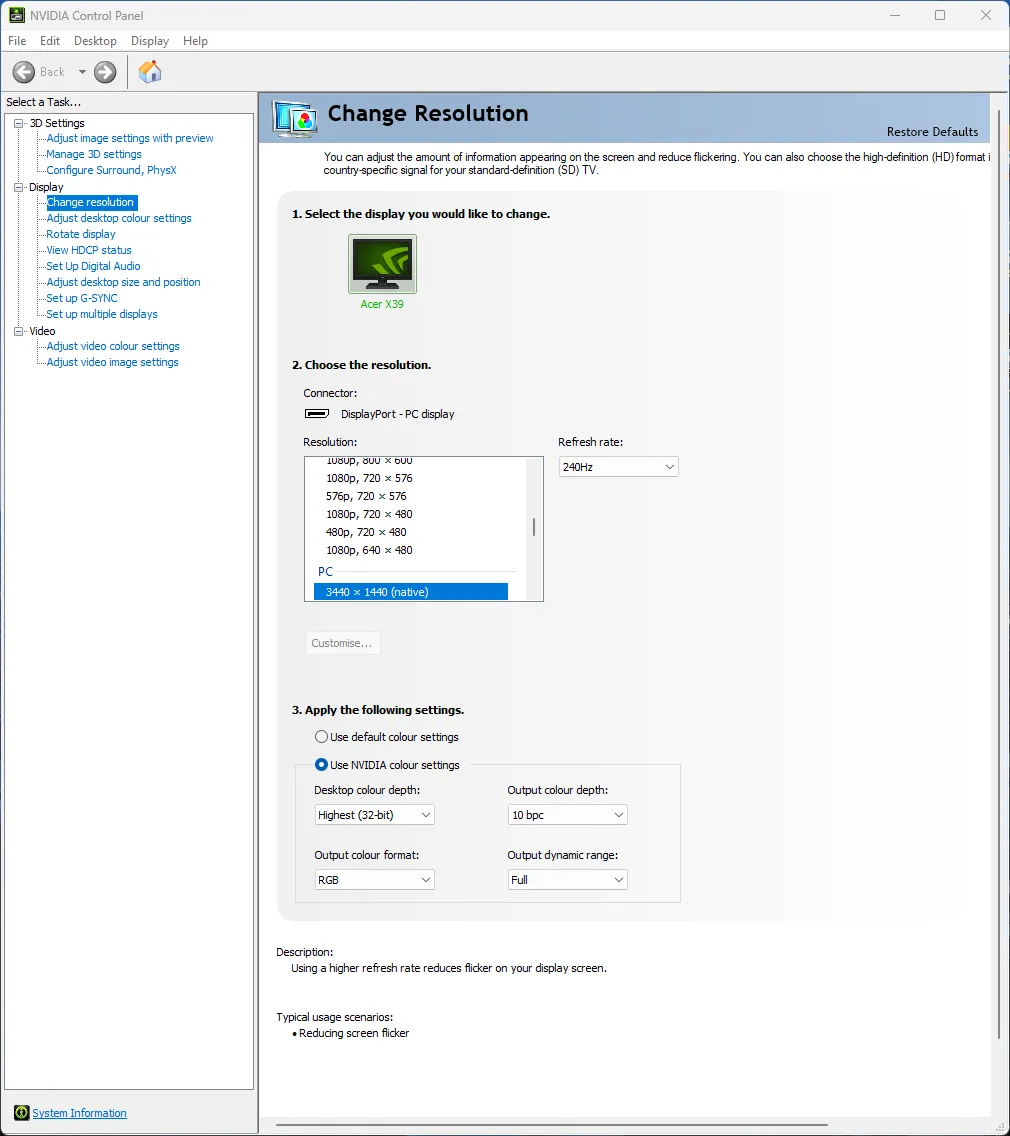Click Restore Defaults link
Screen dimensions: 1010x1136
[932, 132]
